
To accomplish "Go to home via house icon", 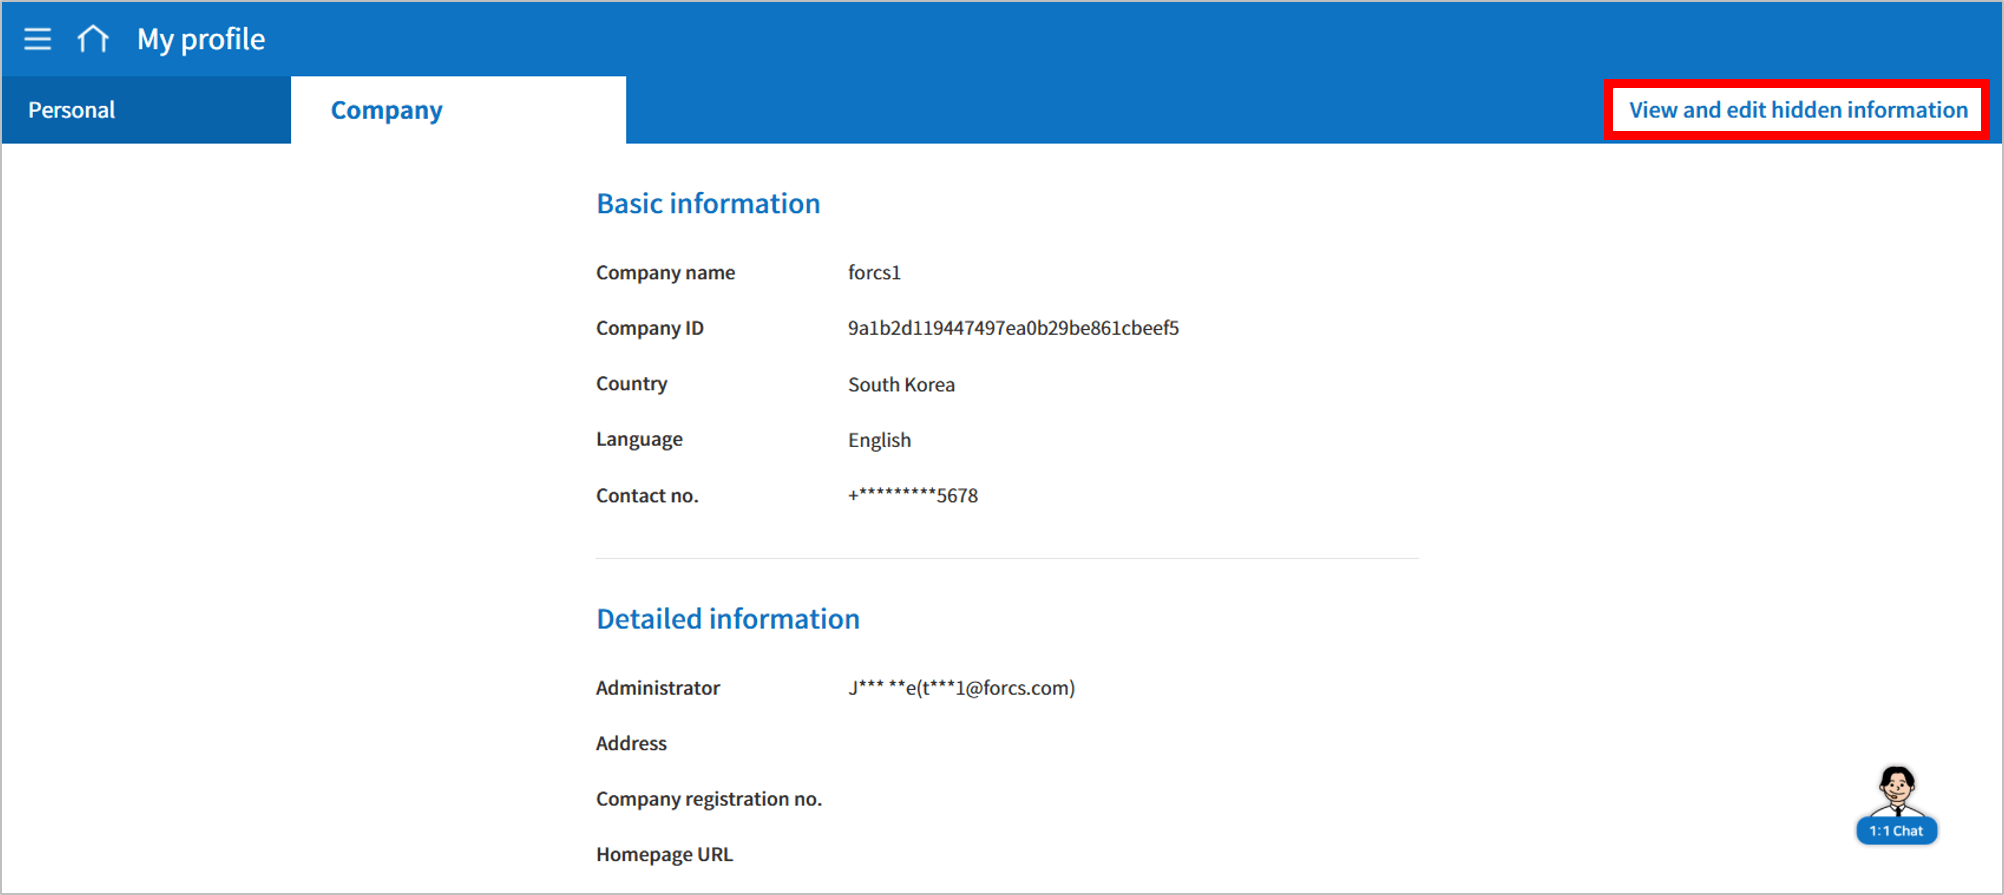I will 93,39.
